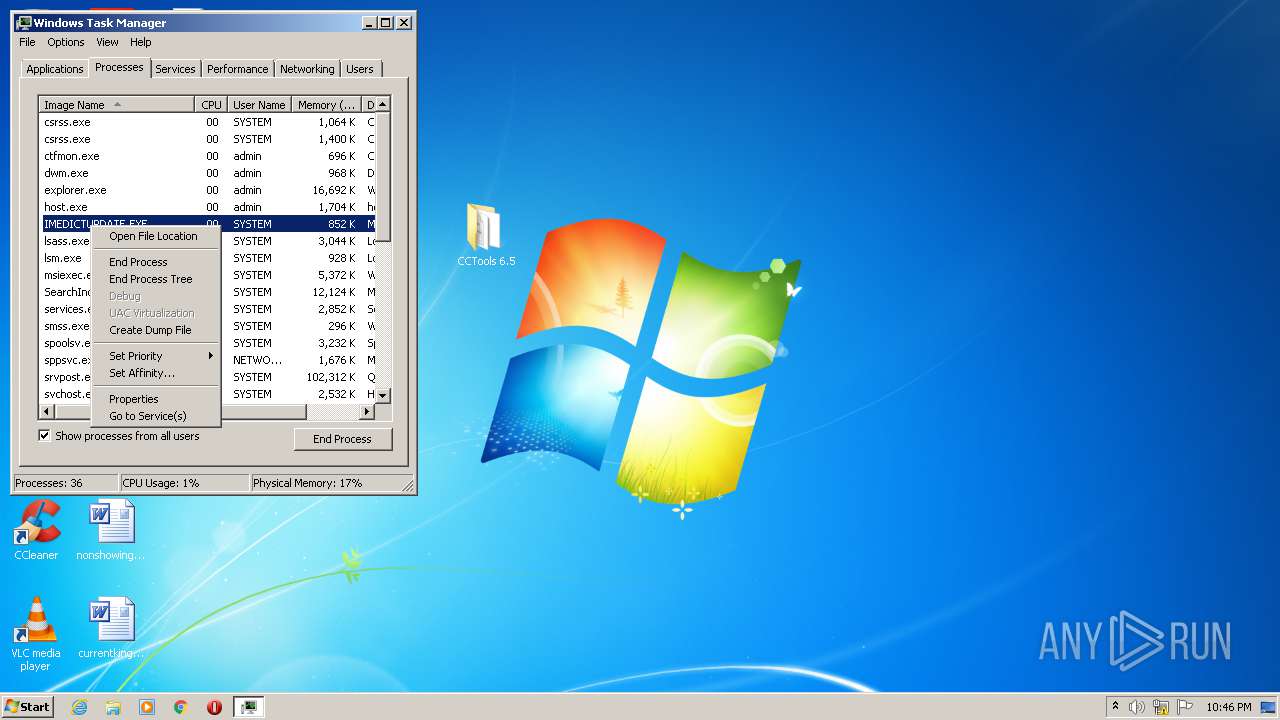Click the 102,312 K memory value
This screenshot has width=1280, height=720.
tap(331, 377)
